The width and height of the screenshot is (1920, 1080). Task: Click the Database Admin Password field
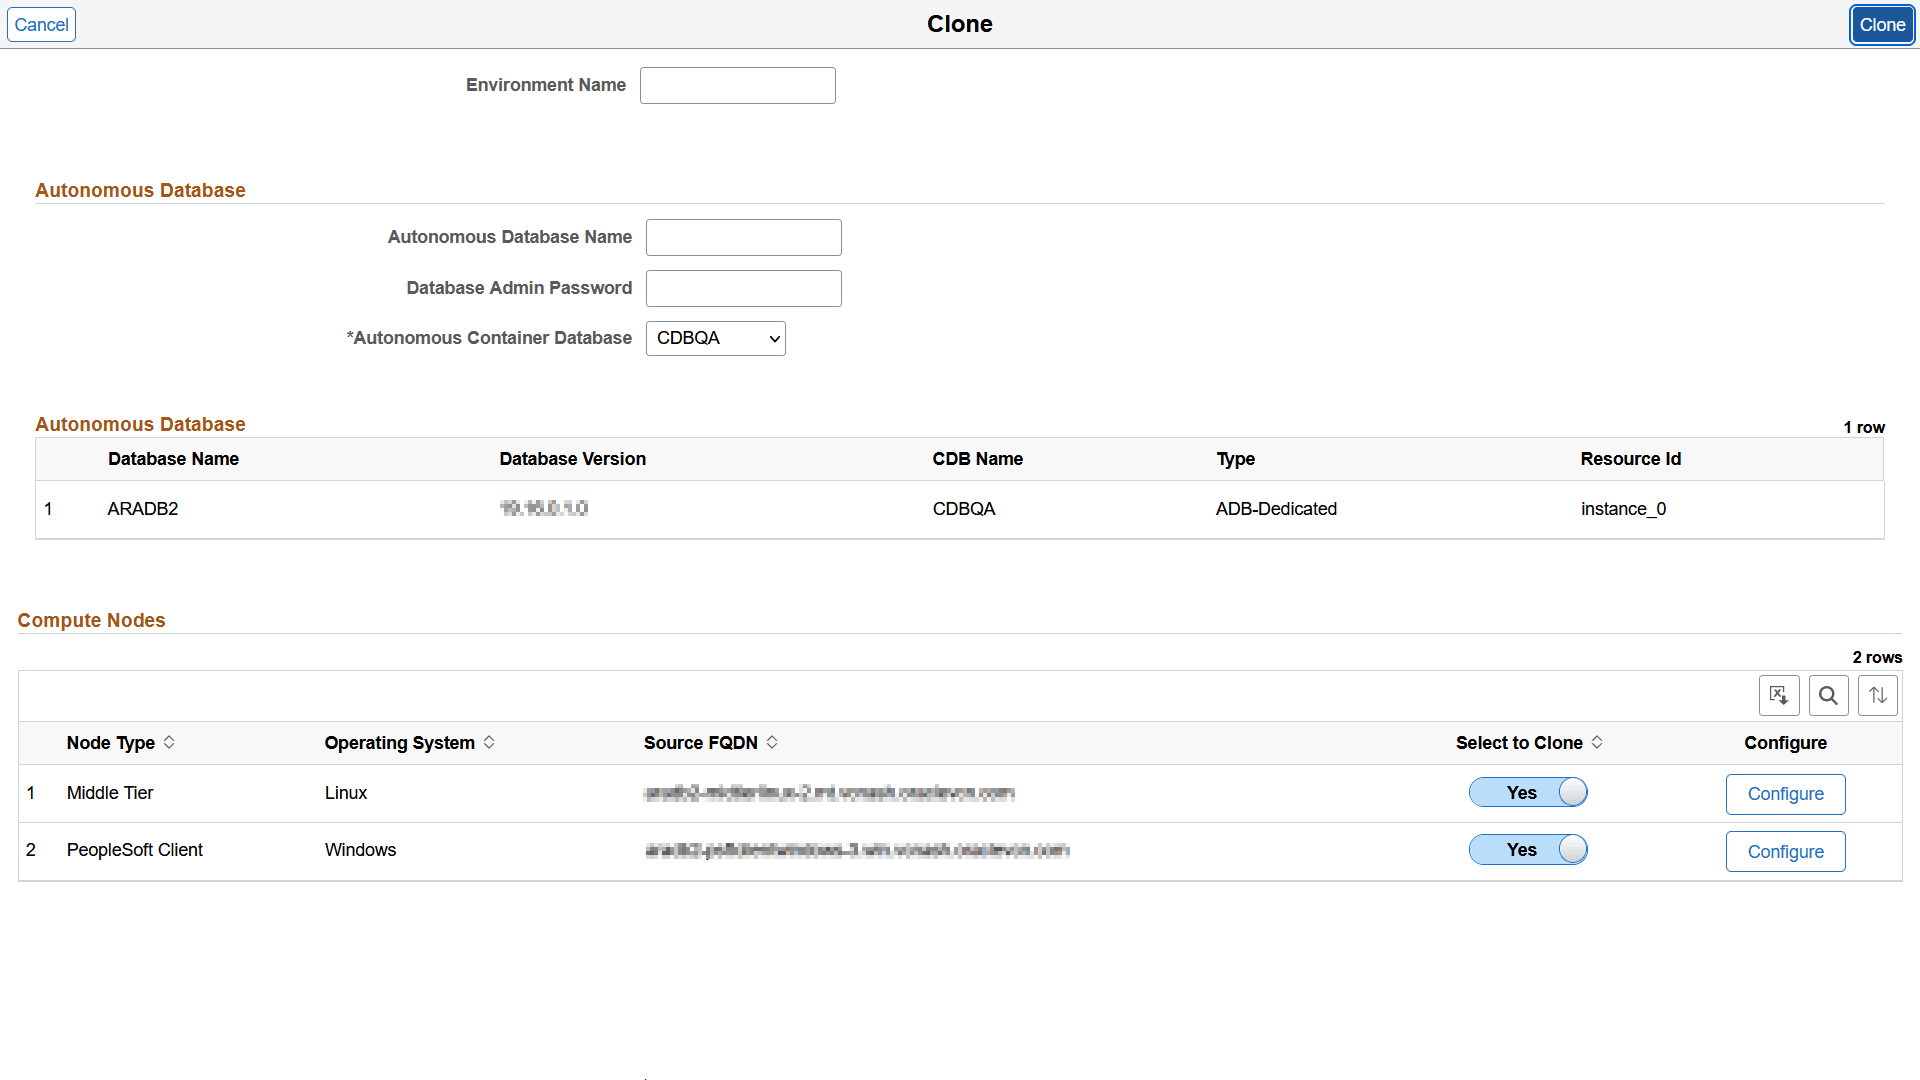(x=743, y=288)
